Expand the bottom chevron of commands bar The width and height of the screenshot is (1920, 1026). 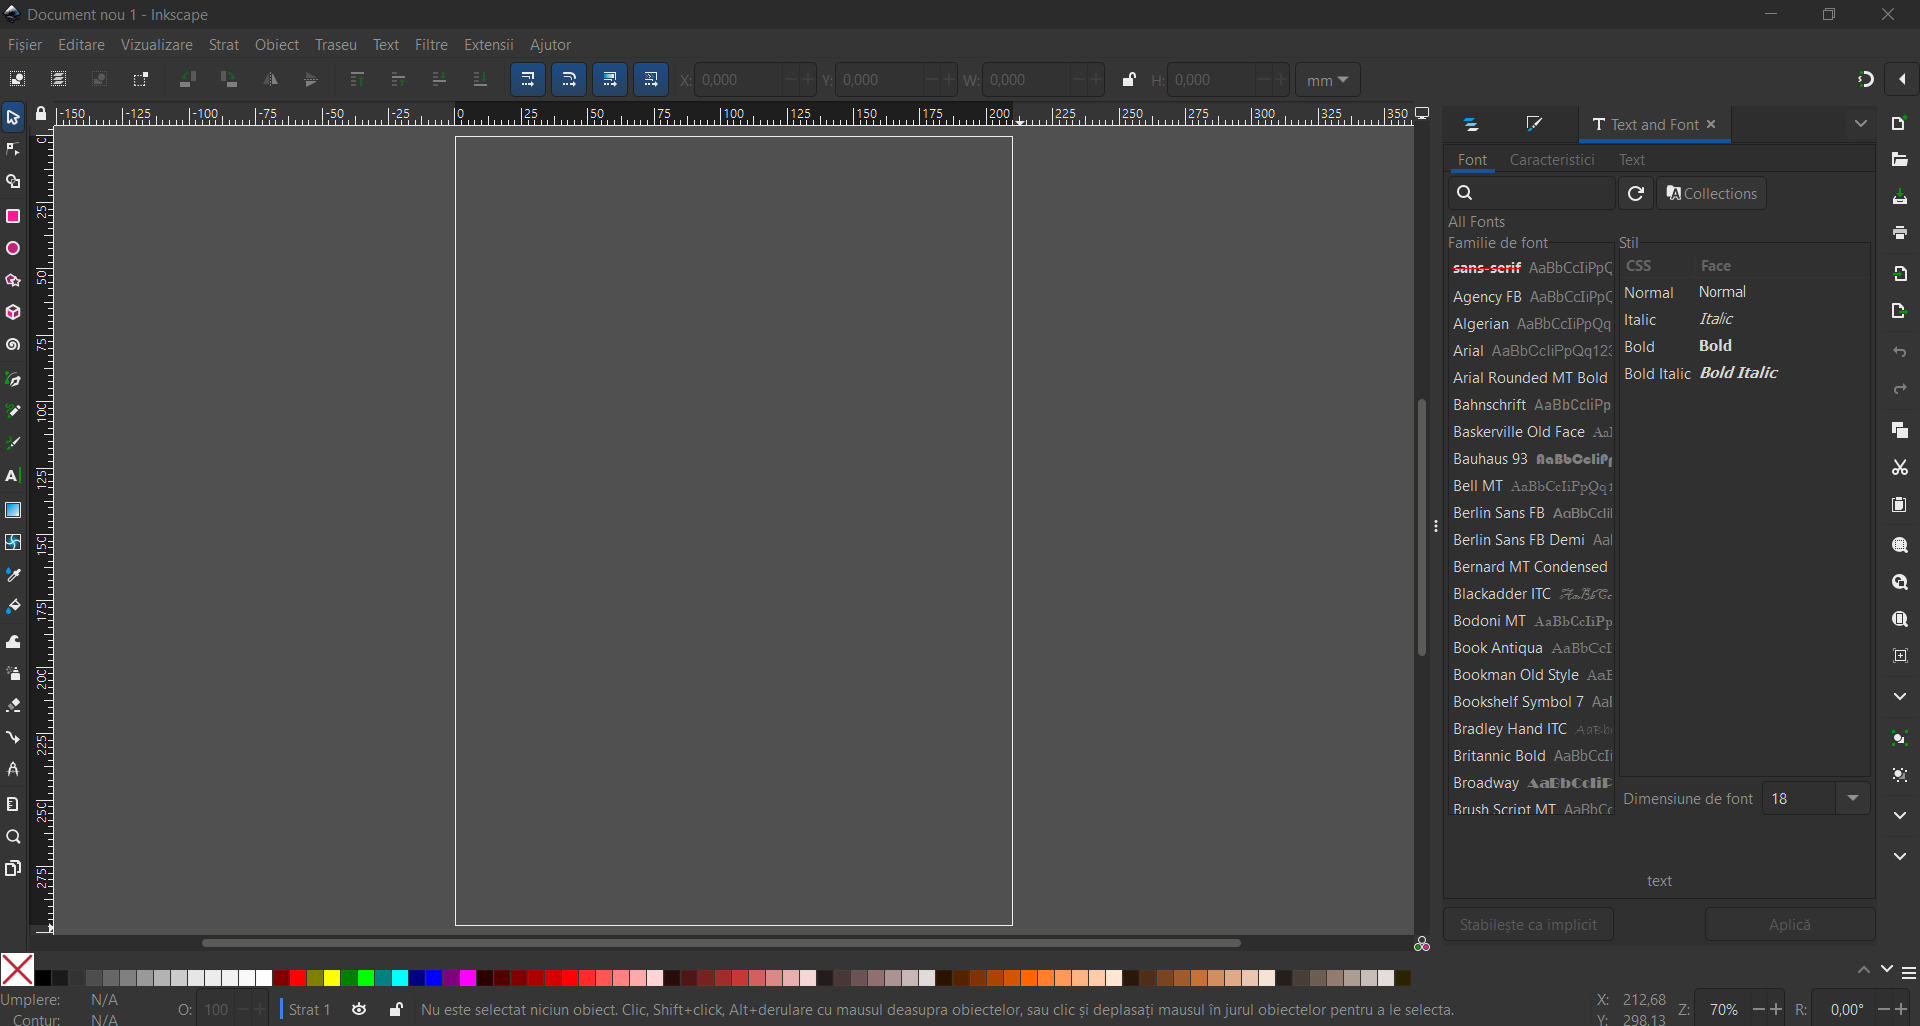click(1900, 856)
